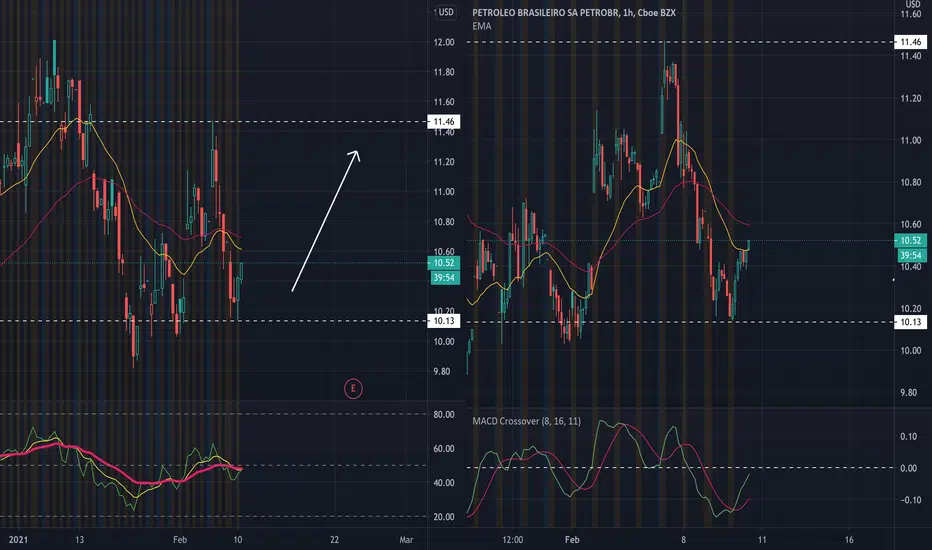
Task: Click the 10.80 value on left price axis
Action: tap(444, 222)
